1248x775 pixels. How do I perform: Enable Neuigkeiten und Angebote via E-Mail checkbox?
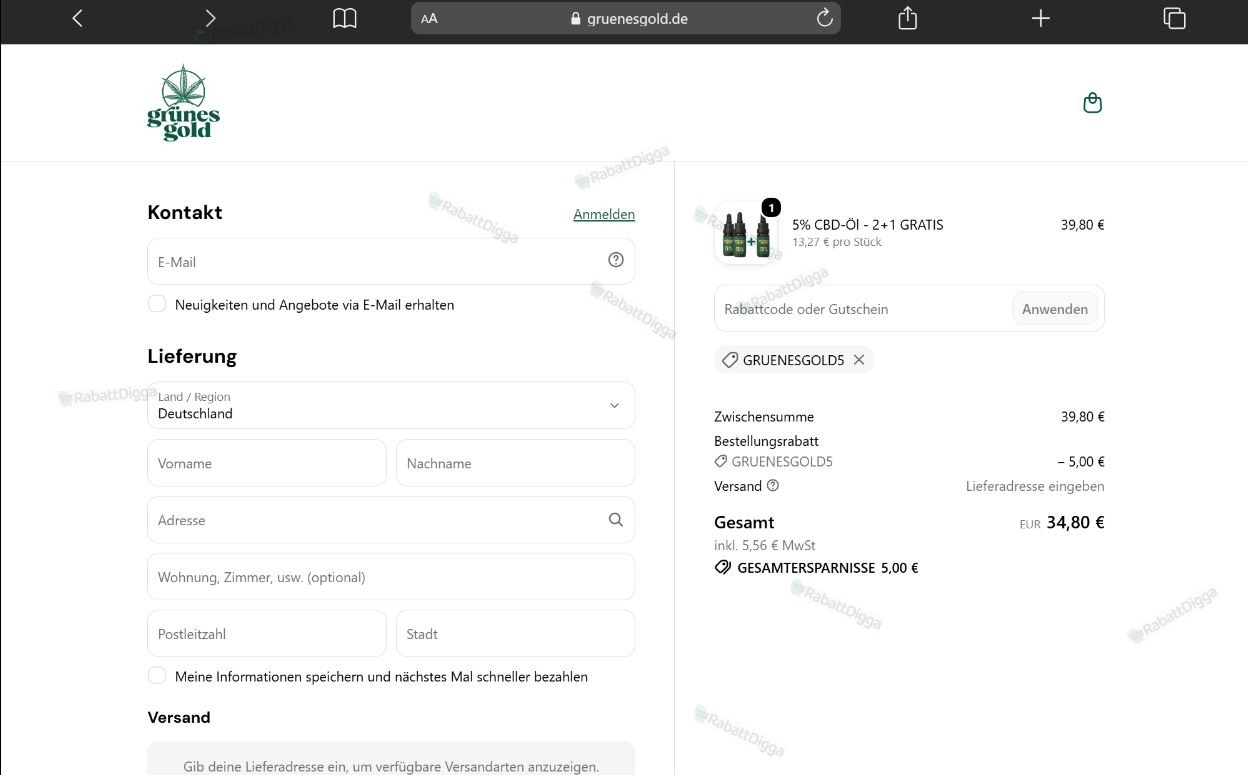click(x=157, y=304)
